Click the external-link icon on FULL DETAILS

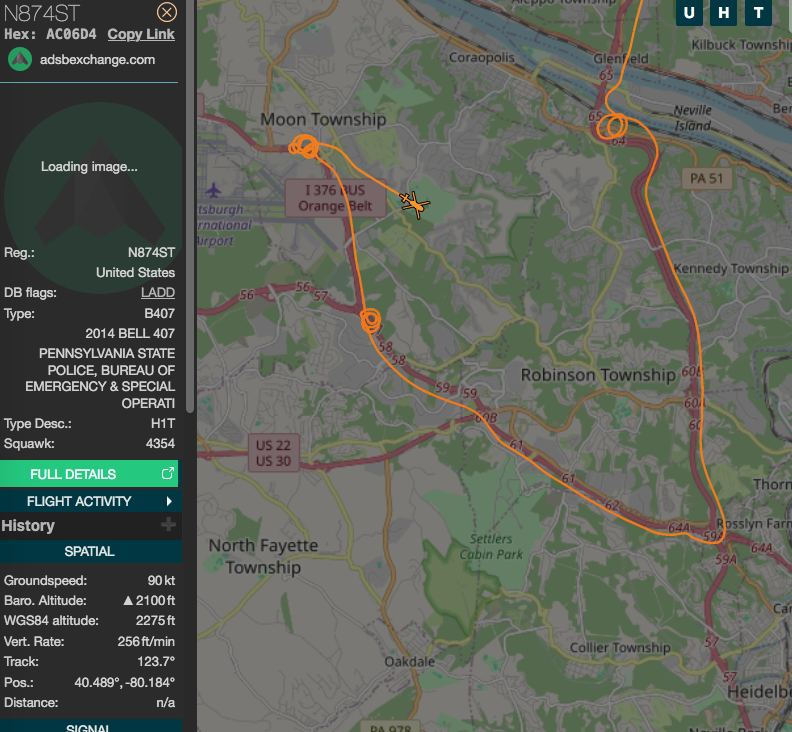(x=167, y=473)
